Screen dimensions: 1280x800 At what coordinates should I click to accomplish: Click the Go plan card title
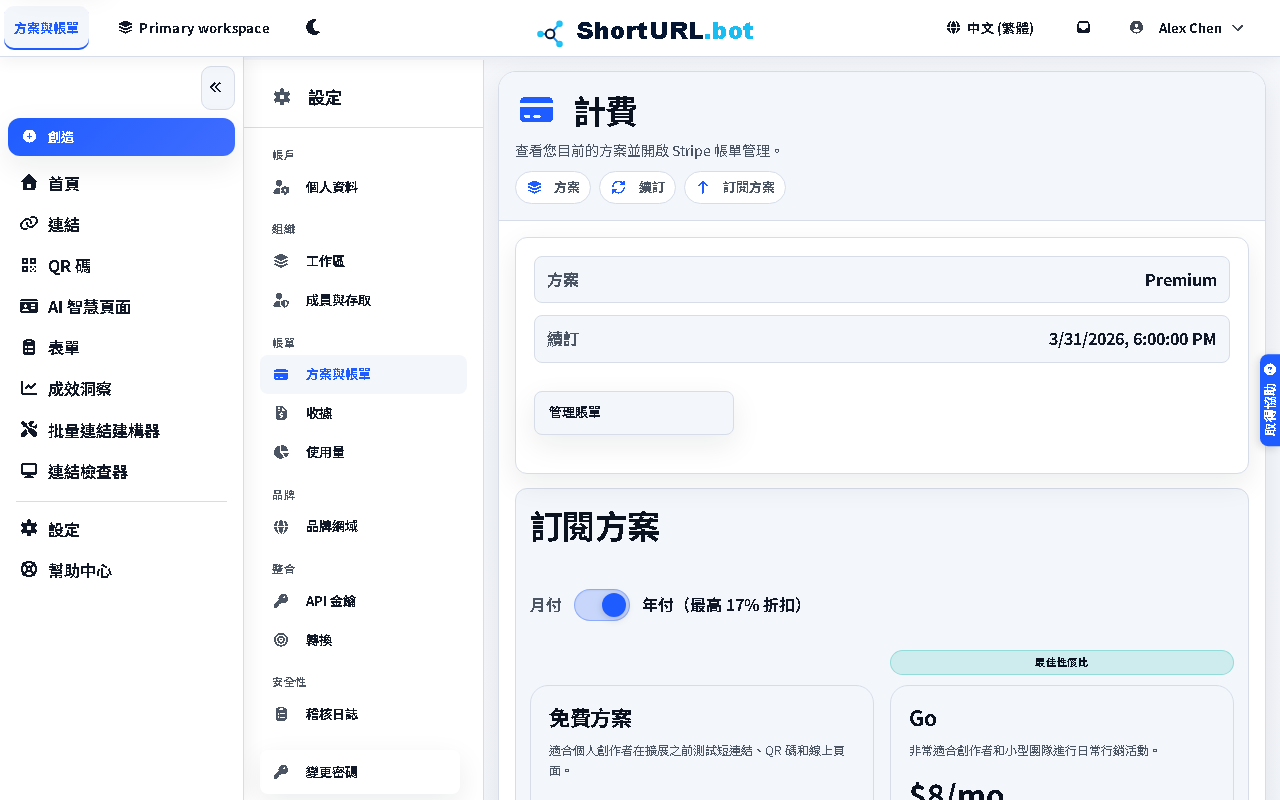pos(923,718)
